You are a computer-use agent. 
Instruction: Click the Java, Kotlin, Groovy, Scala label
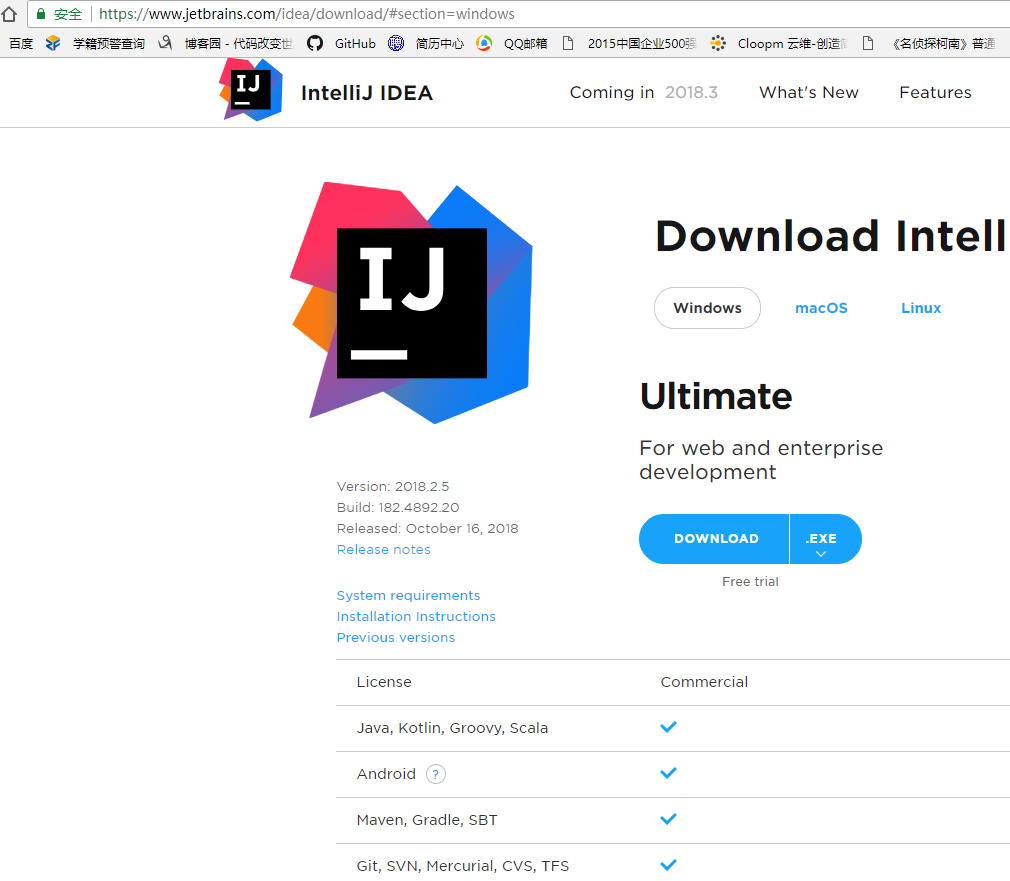[452, 728]
